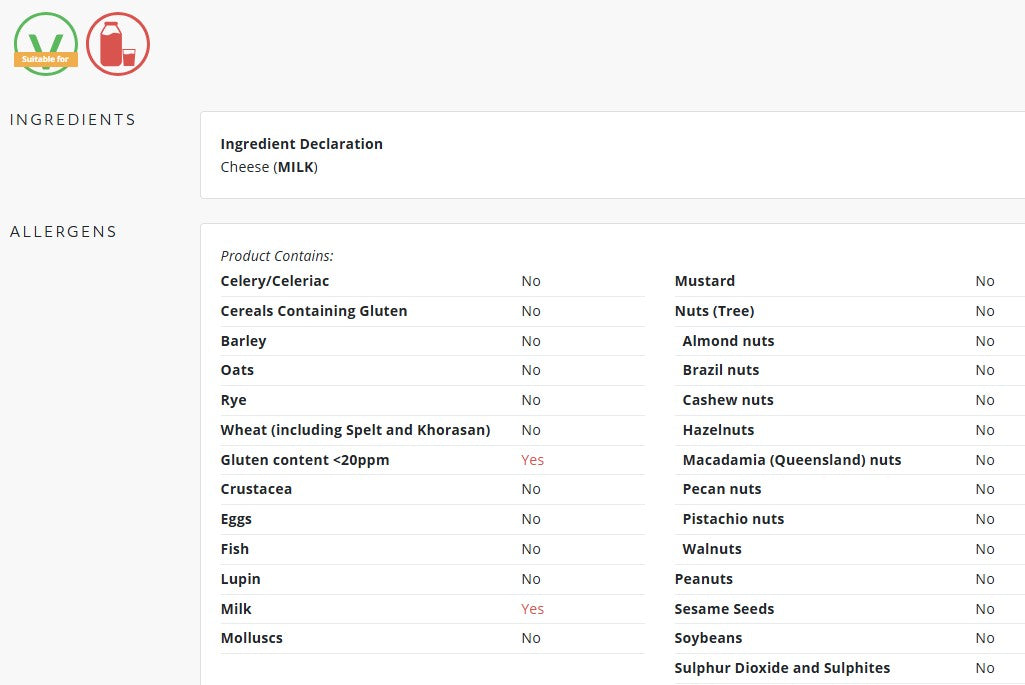Select the ALLERGENS section heading
Screen dimensions: 1025x685
pos(63,231)
